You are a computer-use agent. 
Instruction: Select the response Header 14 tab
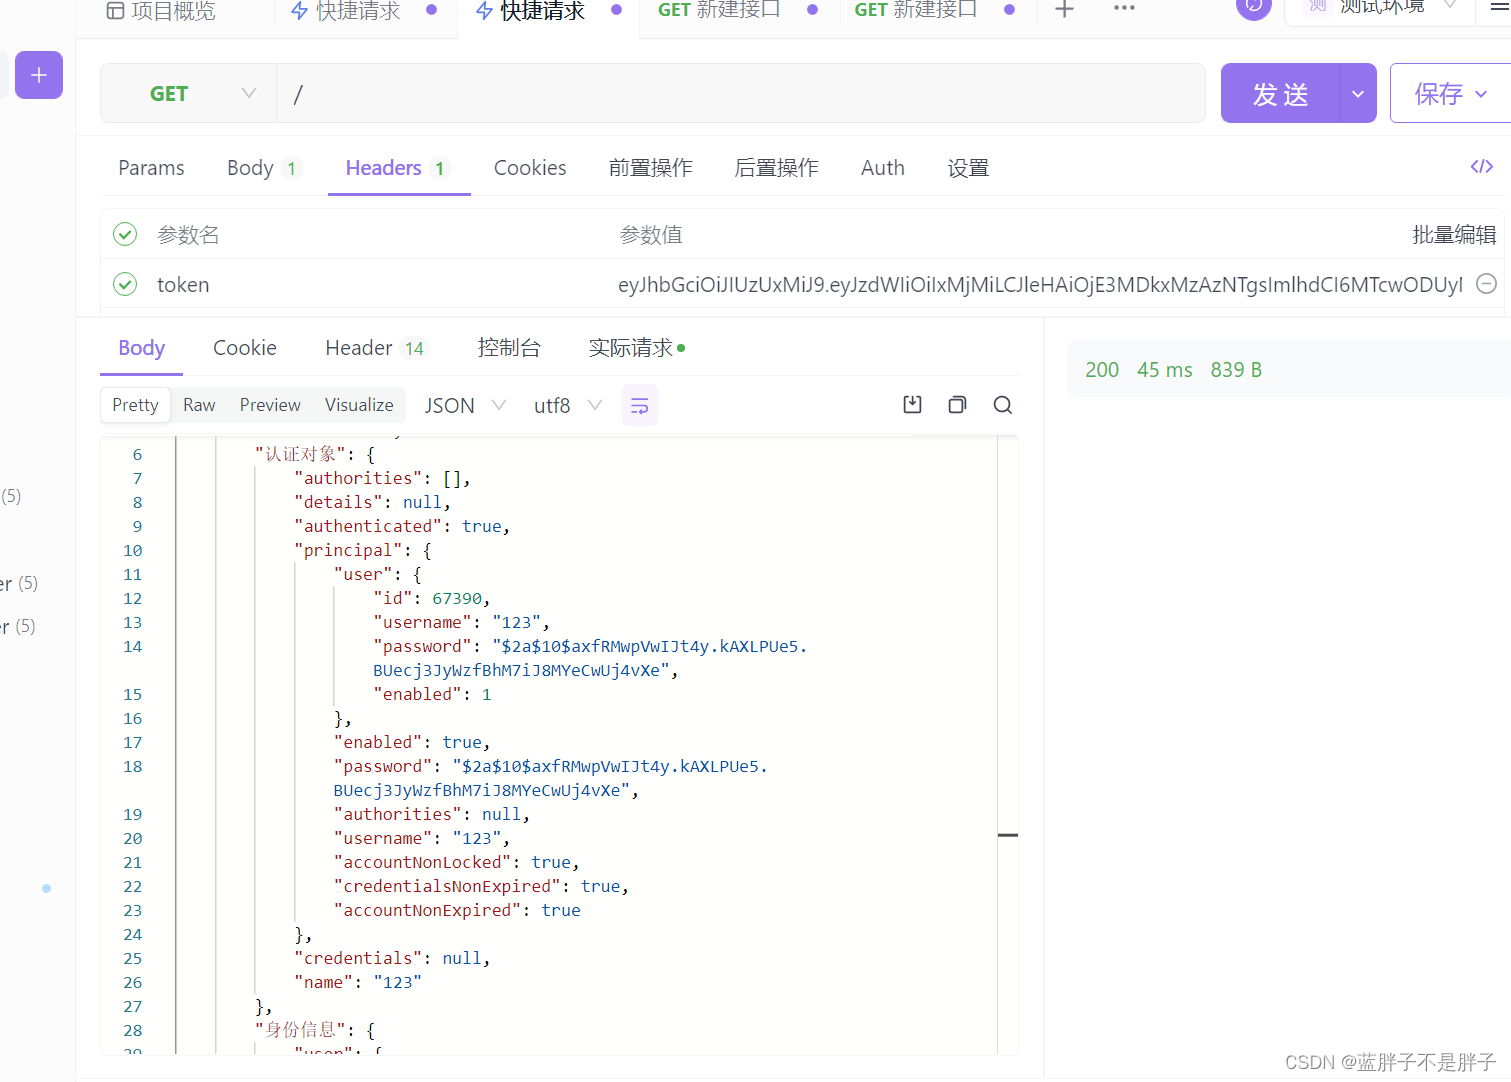point(376,347)
